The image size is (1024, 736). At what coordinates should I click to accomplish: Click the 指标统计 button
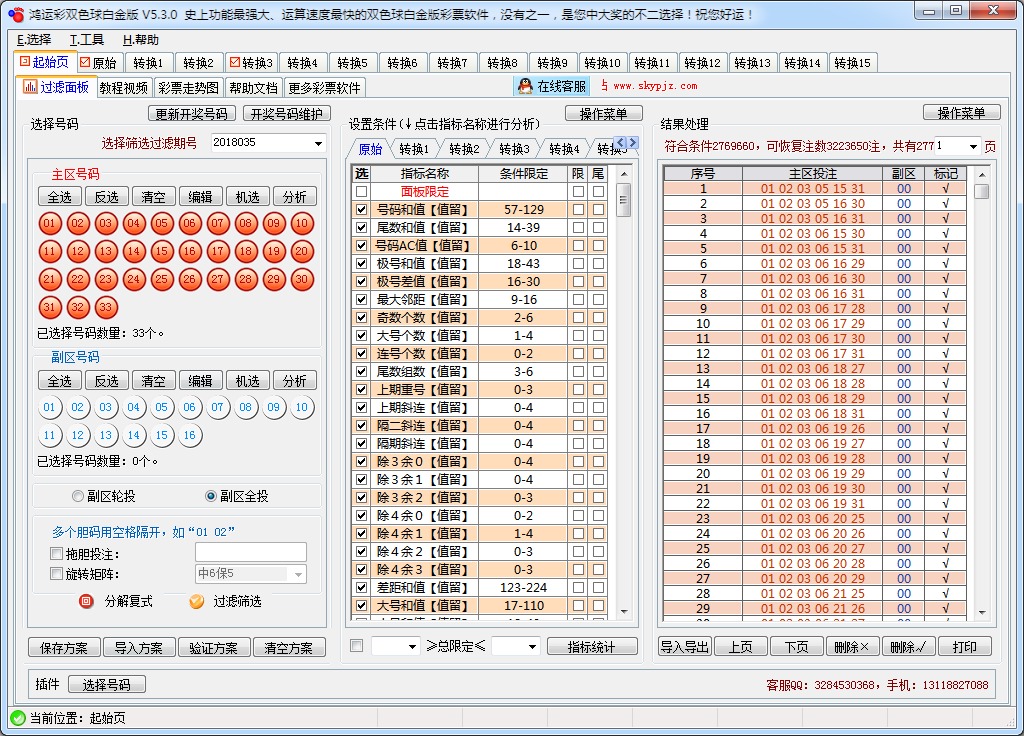(592, 645)
